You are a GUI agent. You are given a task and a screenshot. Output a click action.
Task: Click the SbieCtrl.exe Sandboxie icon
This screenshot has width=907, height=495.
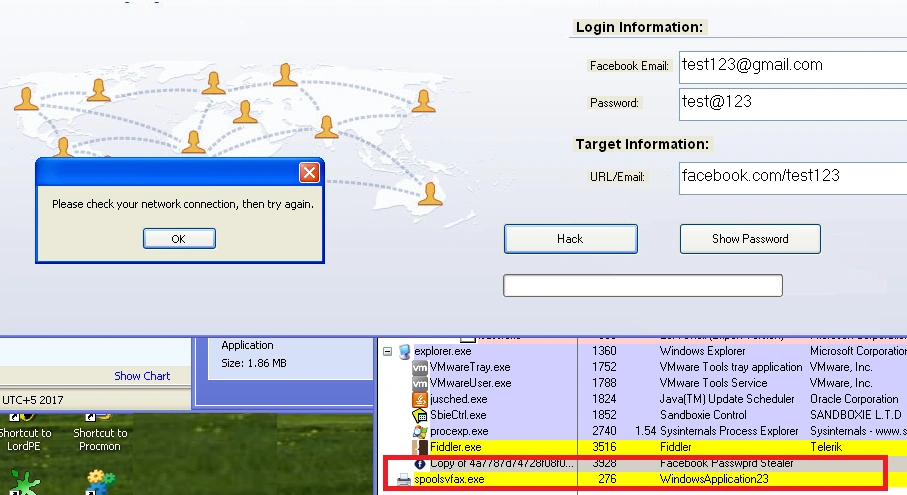point(420,415)
